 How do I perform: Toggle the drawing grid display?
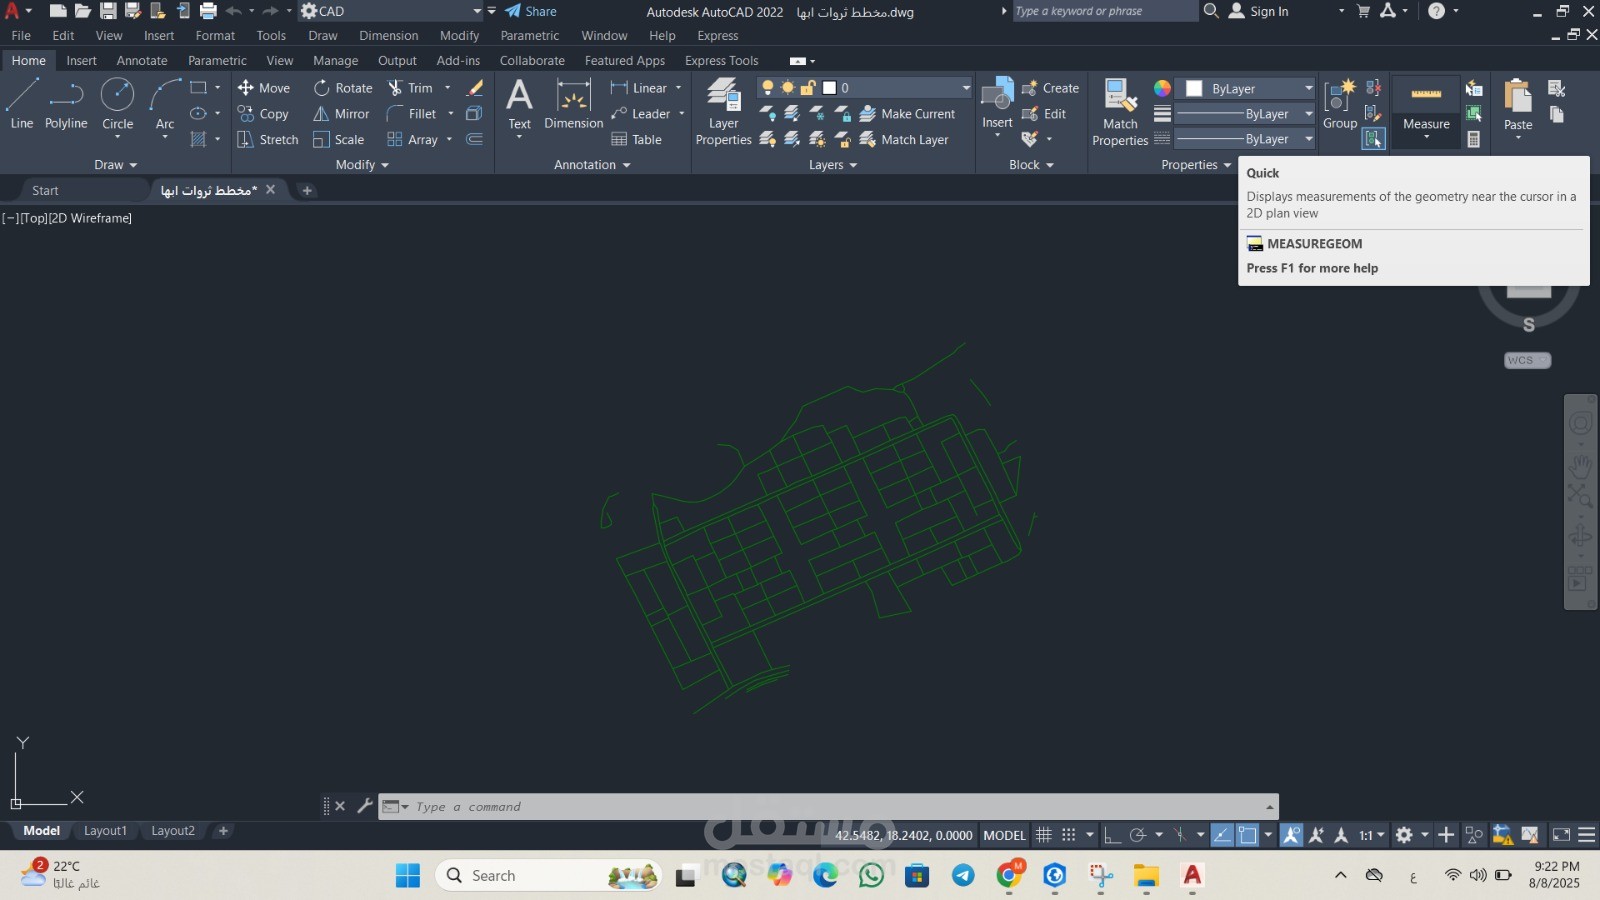pos(1043,835)
